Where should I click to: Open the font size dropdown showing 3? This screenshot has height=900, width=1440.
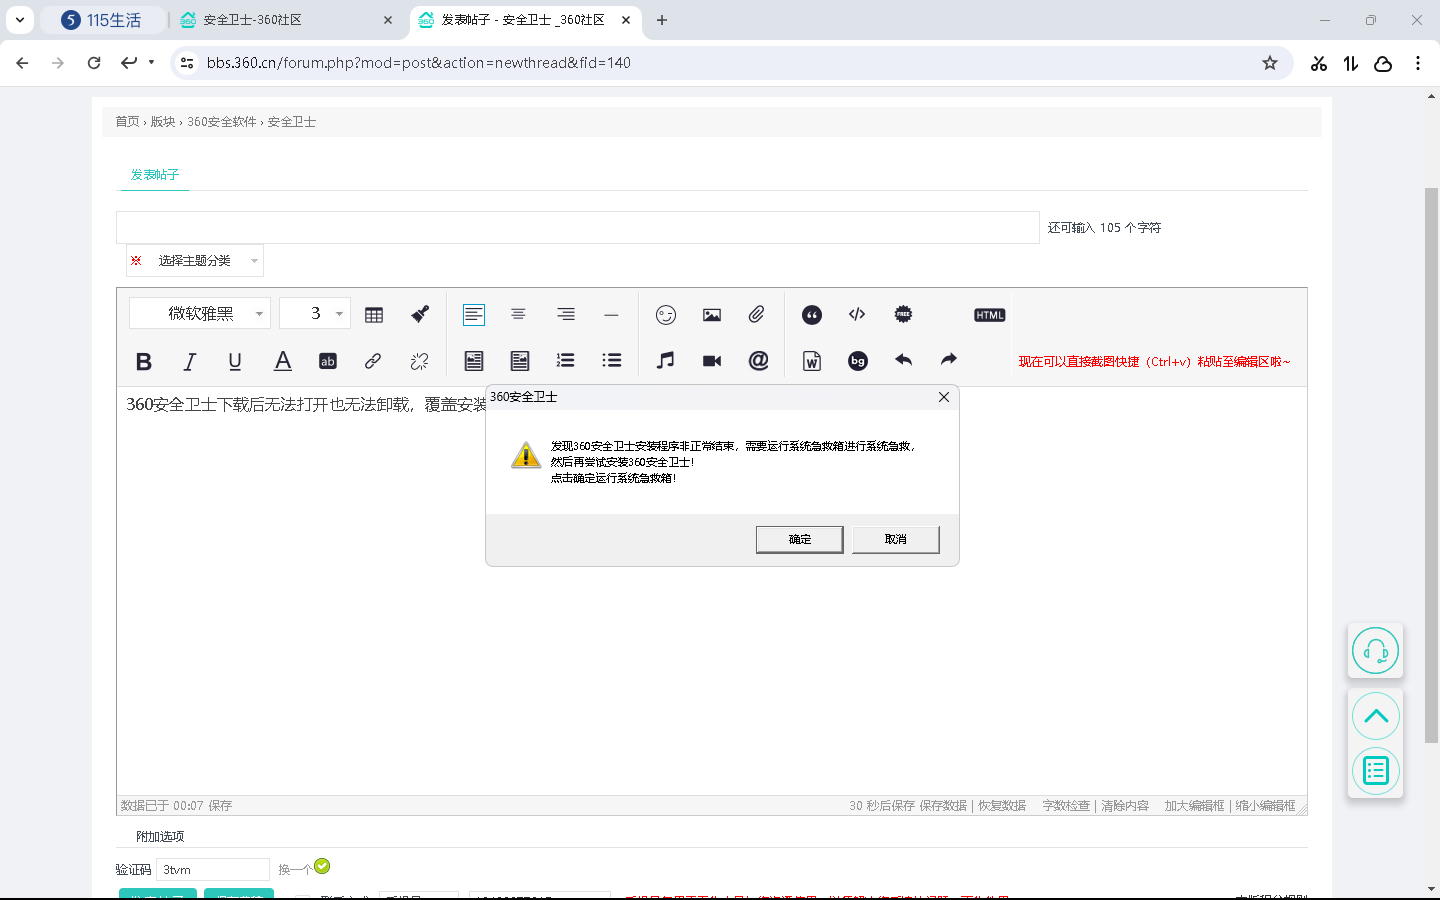point(315,313)
